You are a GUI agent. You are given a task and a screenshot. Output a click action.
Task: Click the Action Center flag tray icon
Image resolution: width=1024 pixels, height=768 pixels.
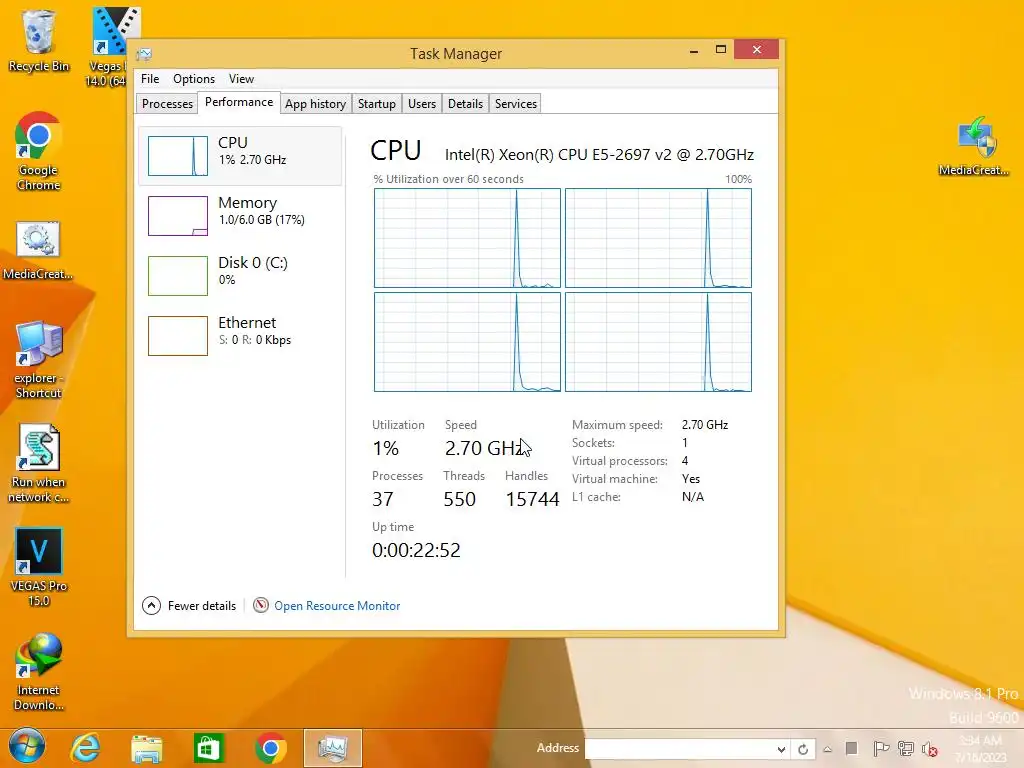[880, 748]
